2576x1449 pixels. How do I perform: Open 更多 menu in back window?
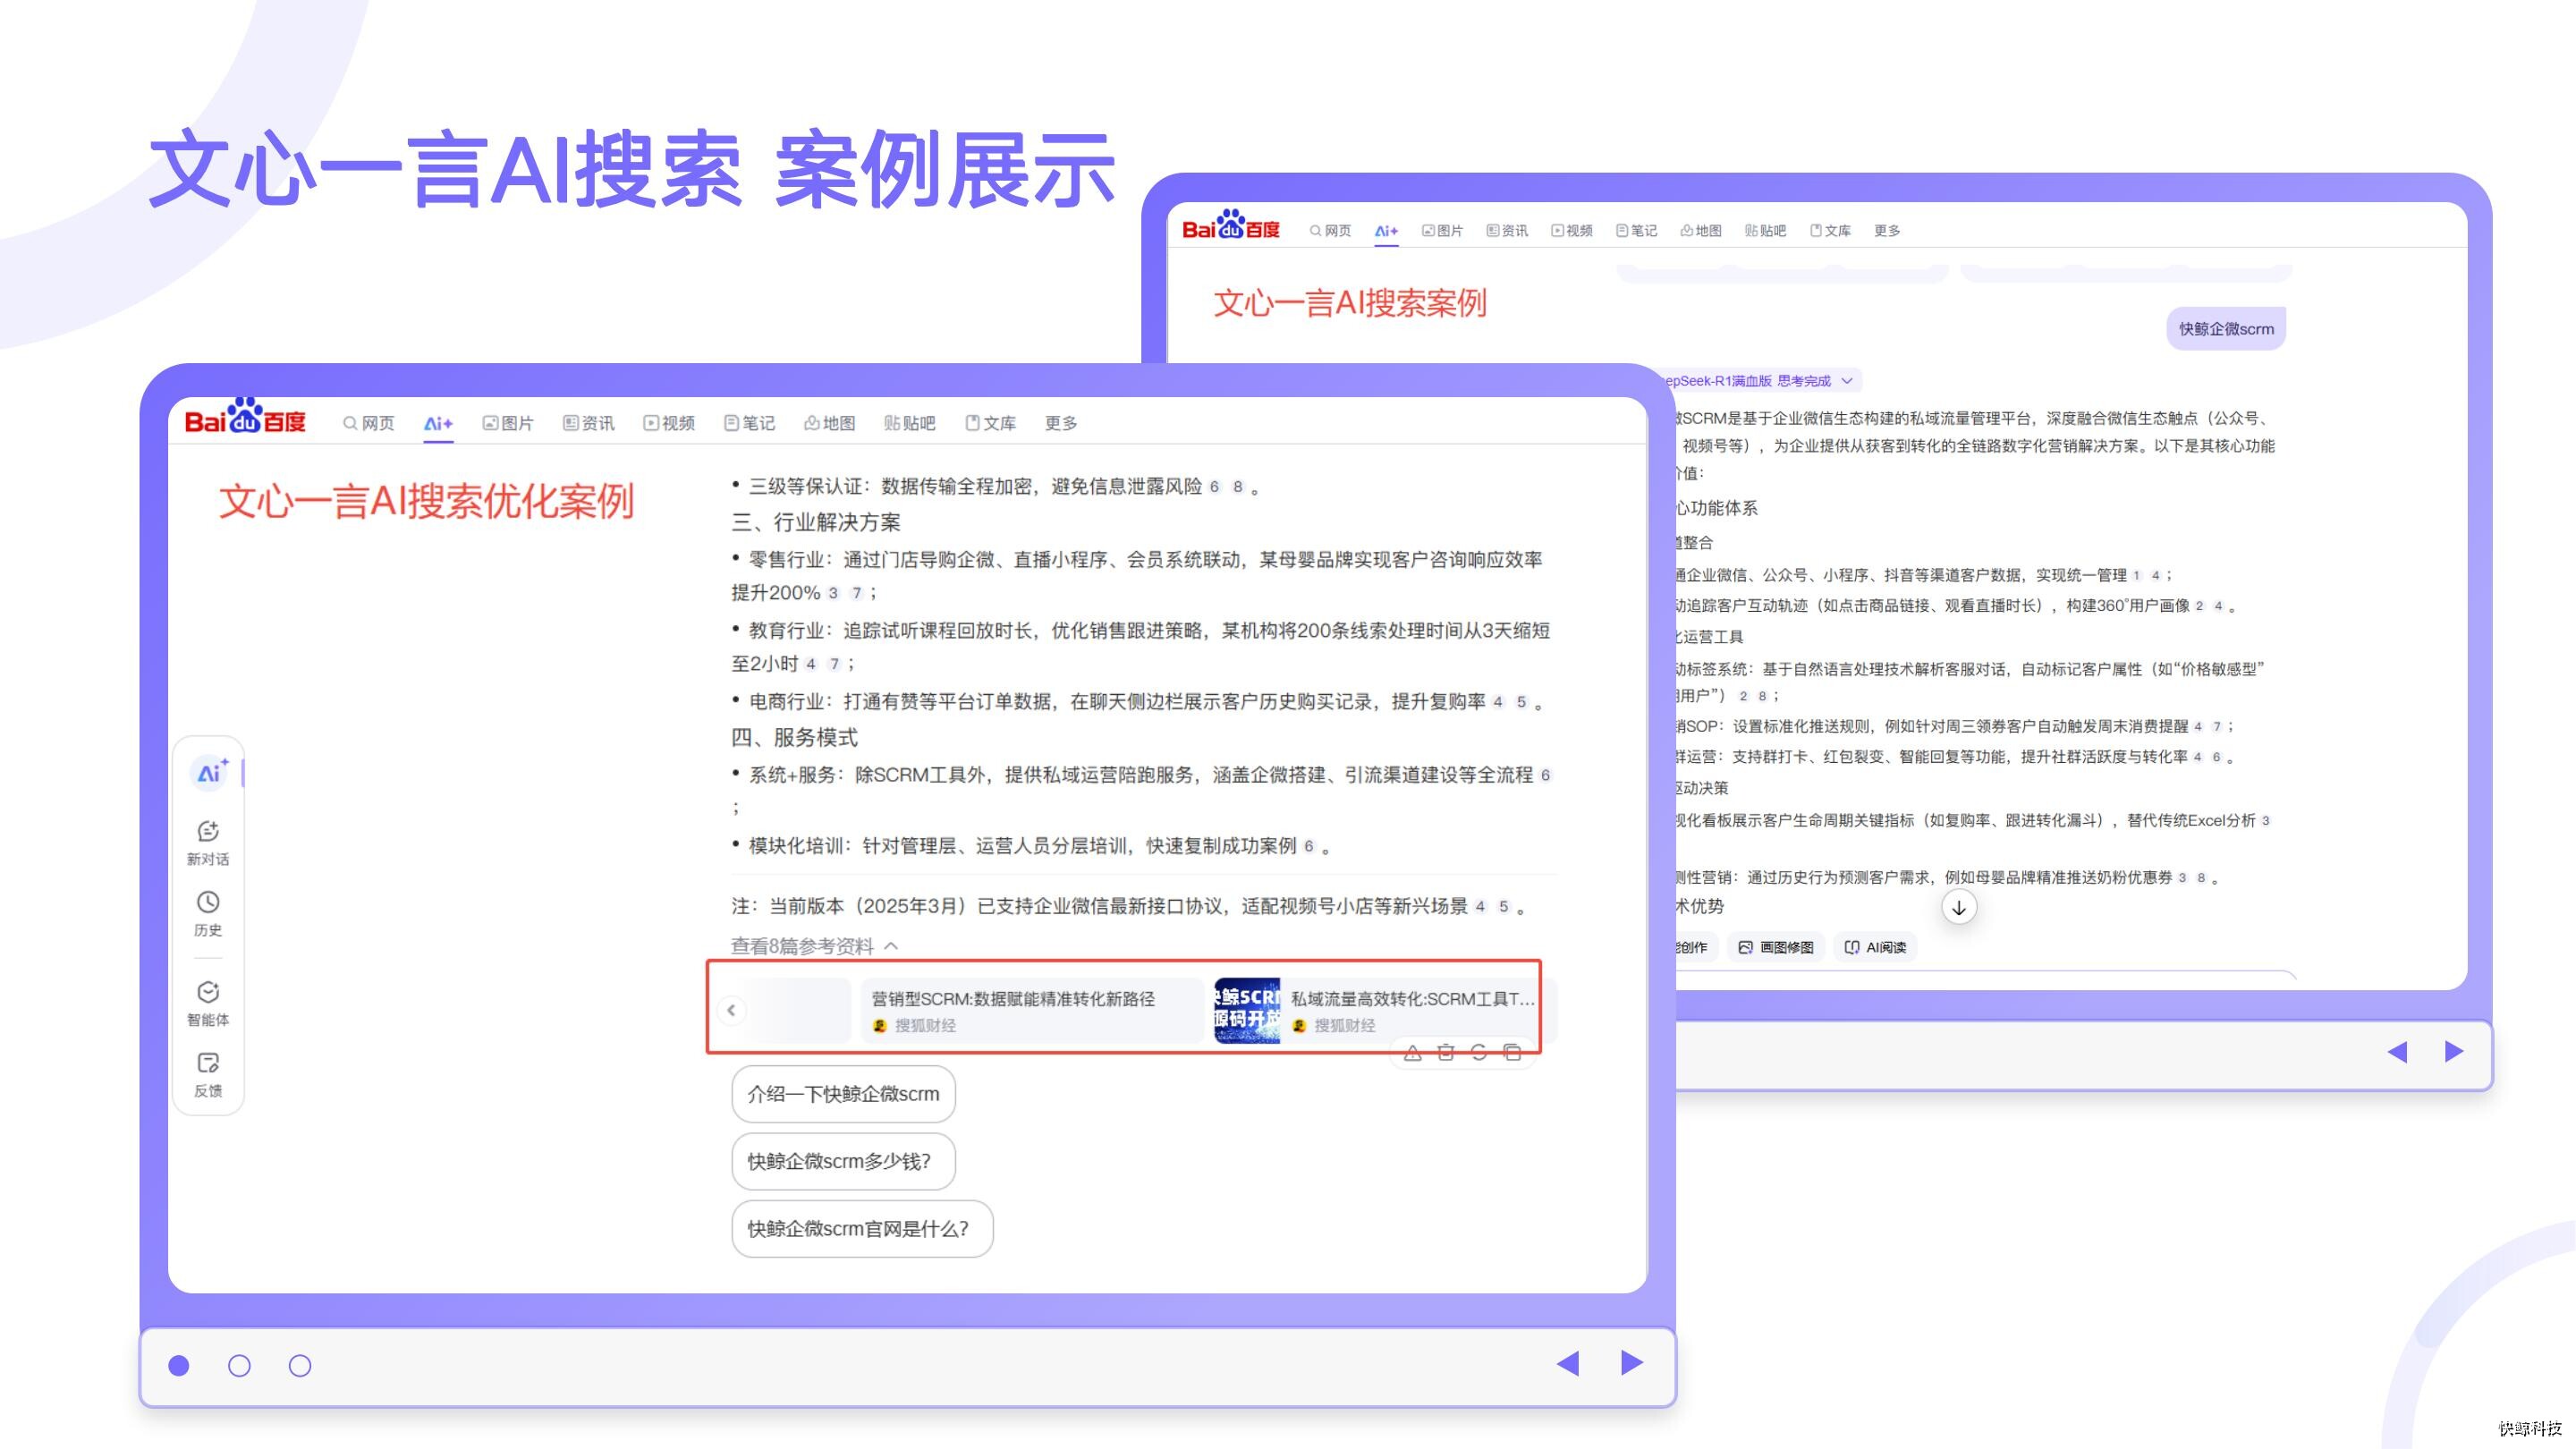point(1887,231)
